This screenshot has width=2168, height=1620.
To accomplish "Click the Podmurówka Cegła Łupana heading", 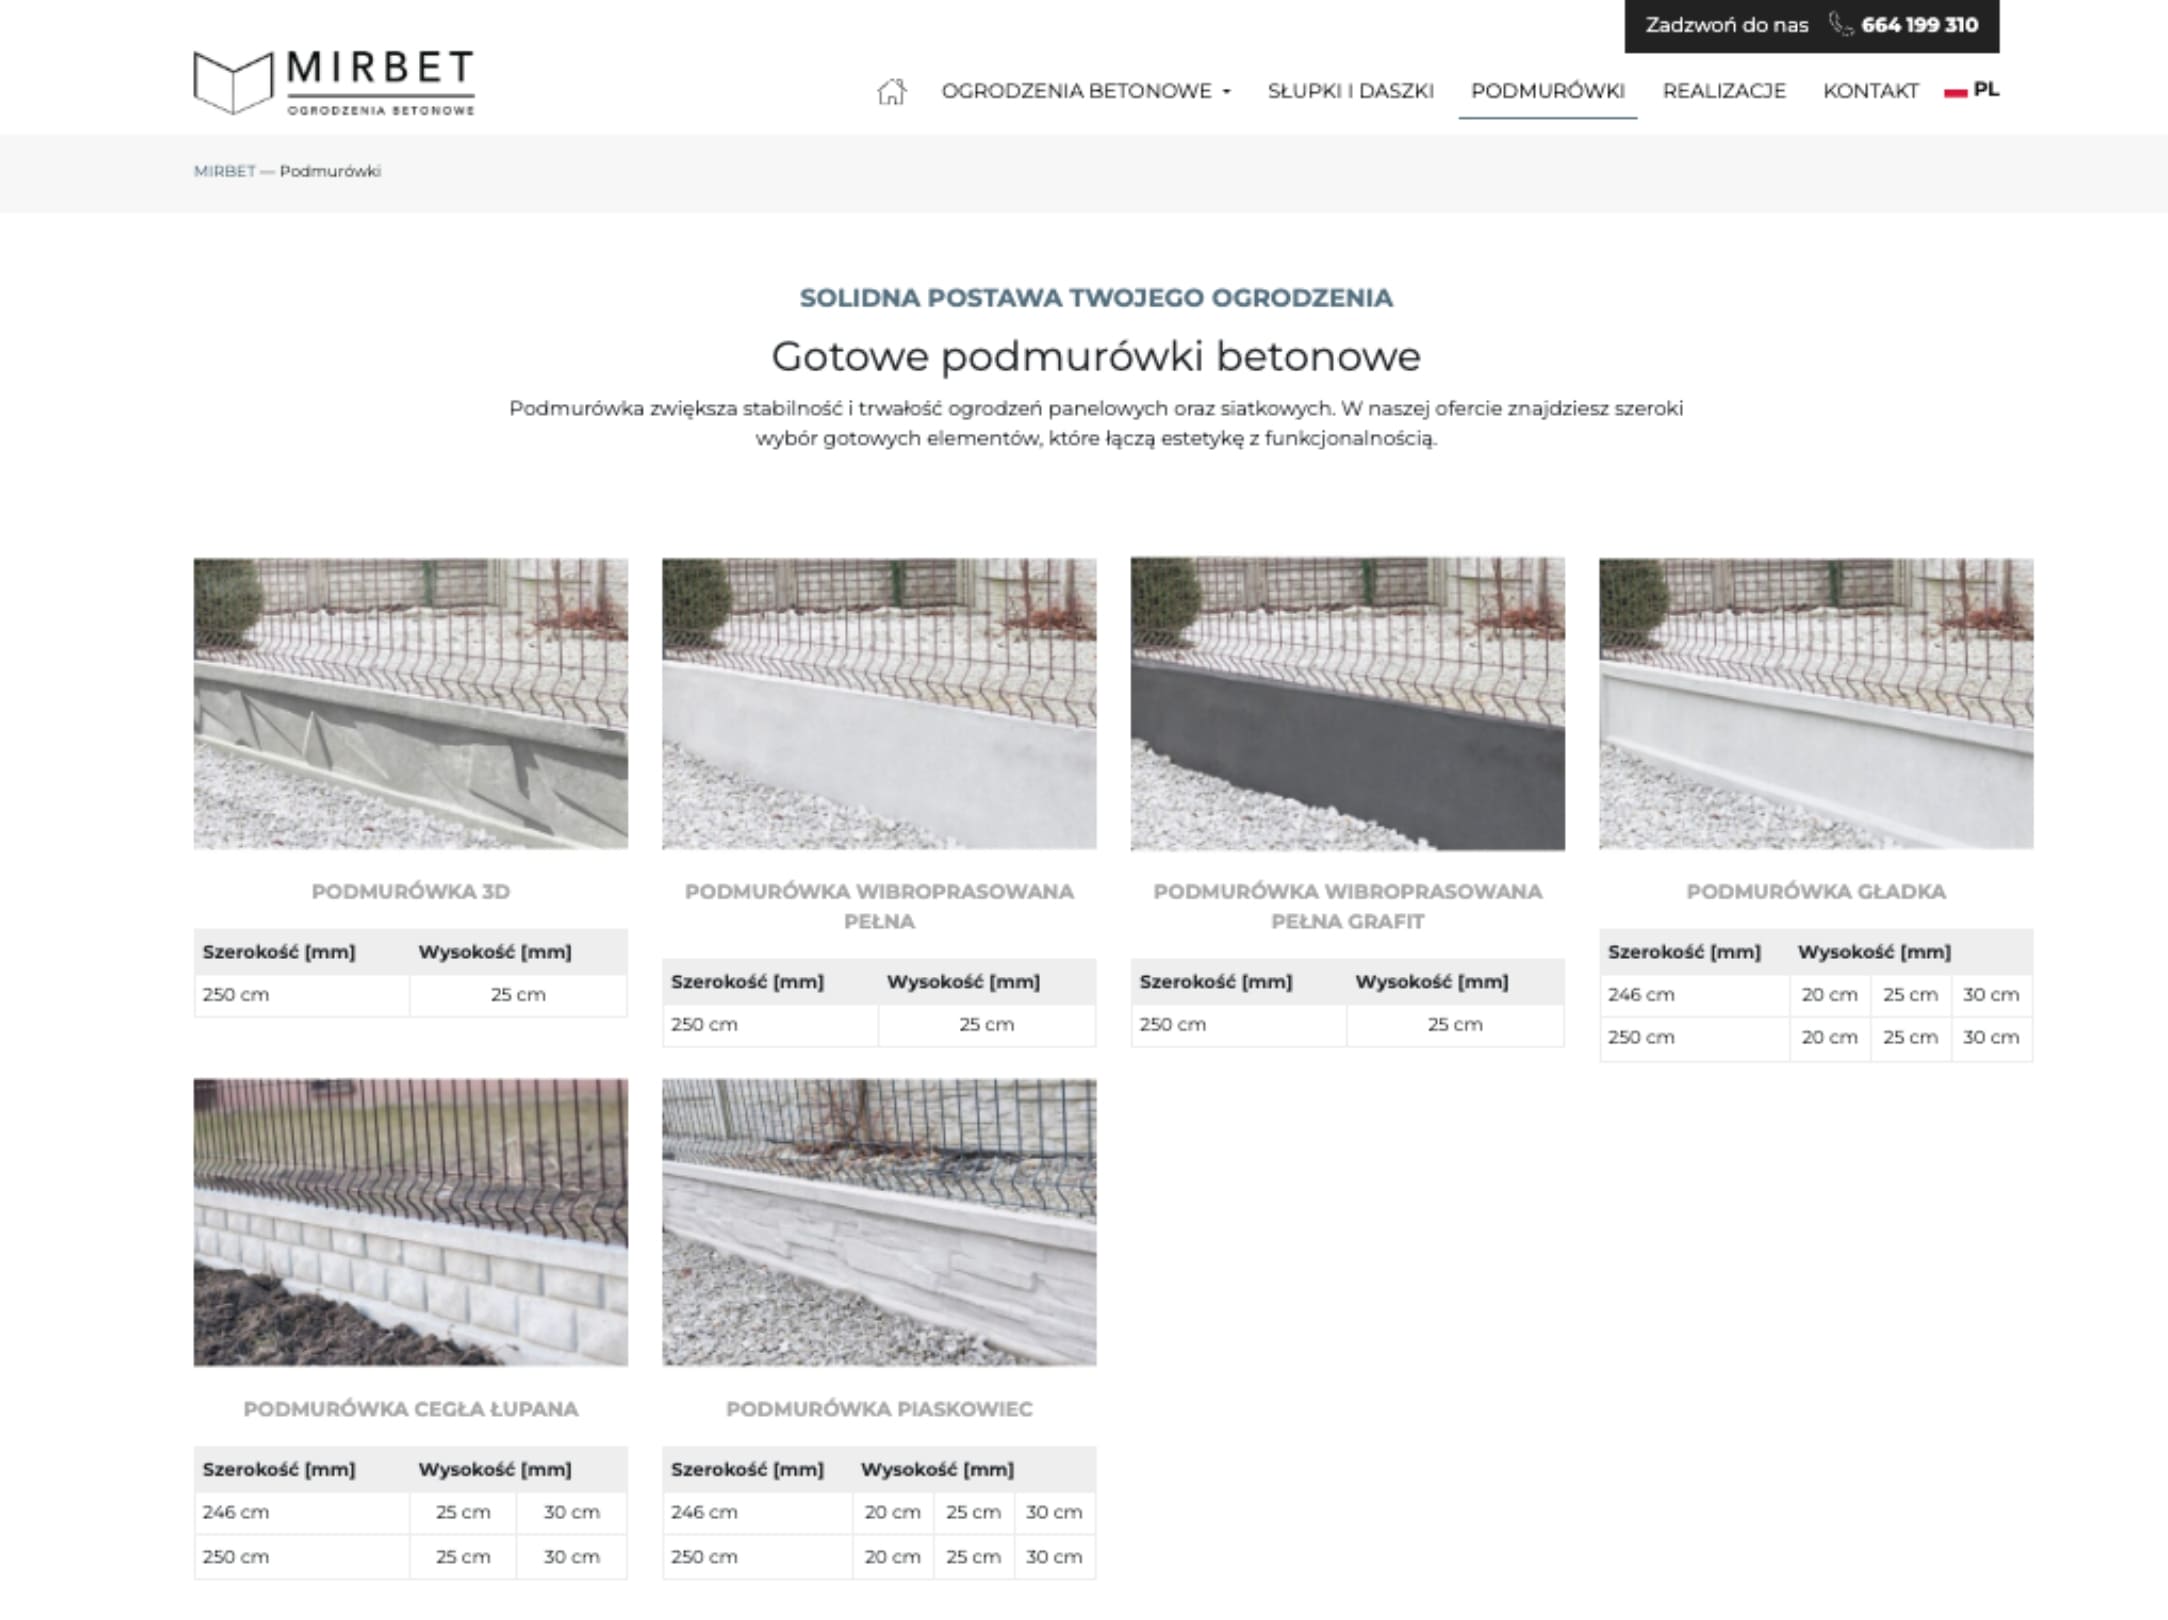I will click(x=410, y=1409).
